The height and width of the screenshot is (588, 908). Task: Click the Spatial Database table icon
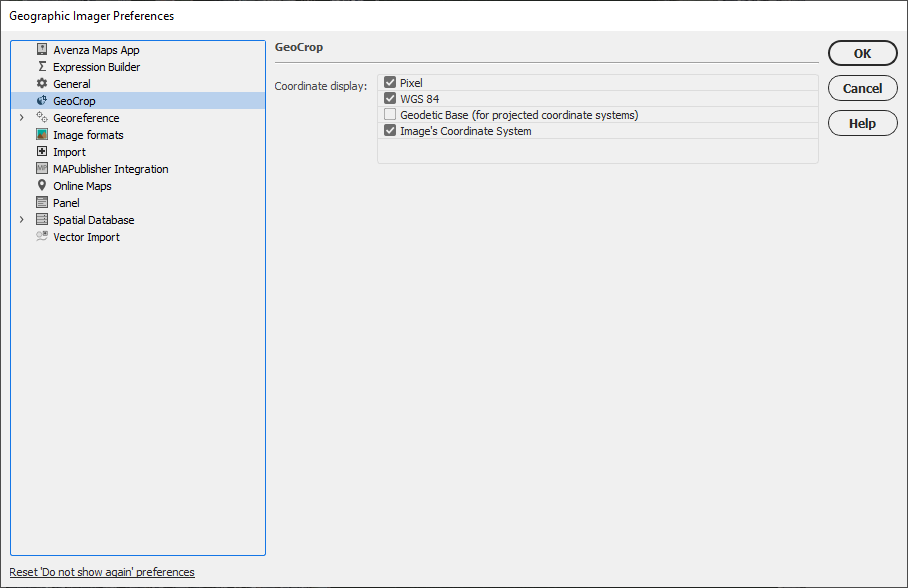42,220
